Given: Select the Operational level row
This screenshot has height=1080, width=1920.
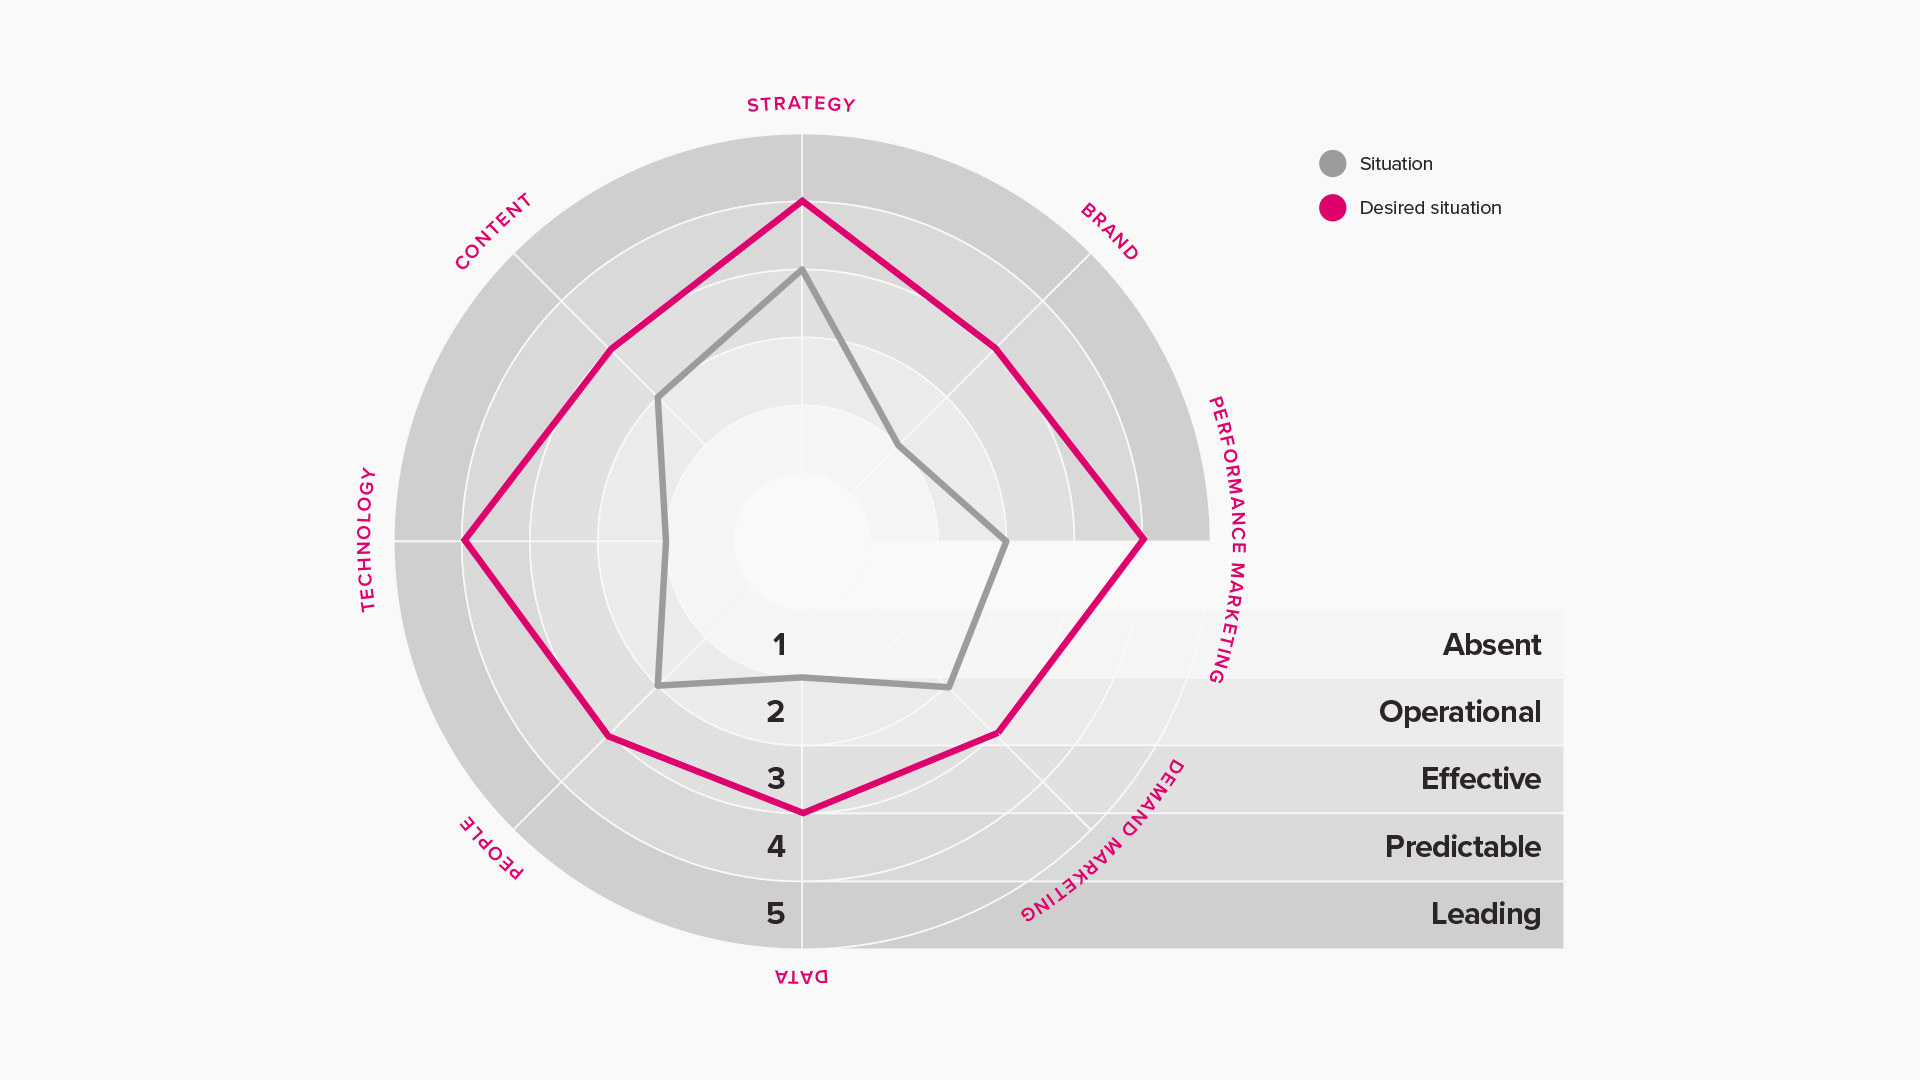Looking at the screenshot, I should coord(1182,712).
